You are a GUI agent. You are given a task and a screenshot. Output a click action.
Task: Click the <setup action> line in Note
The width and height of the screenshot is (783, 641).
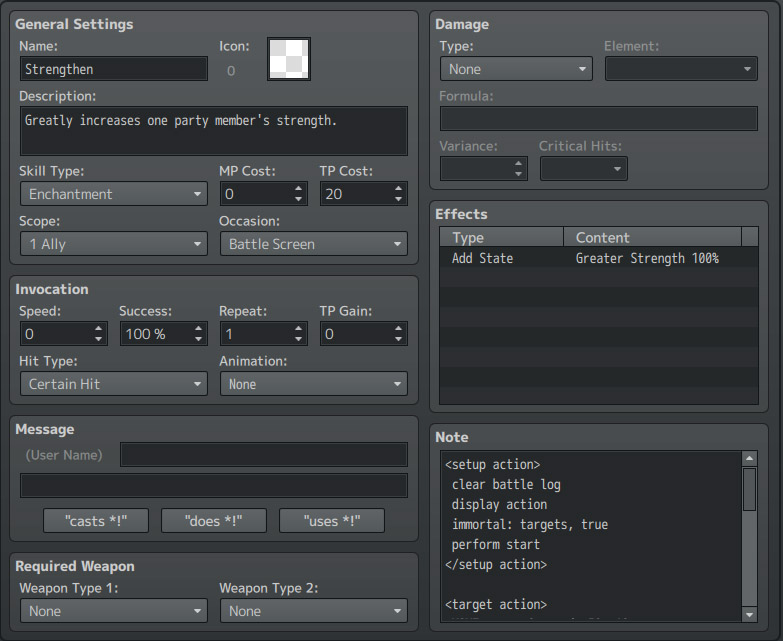point(492,464)
